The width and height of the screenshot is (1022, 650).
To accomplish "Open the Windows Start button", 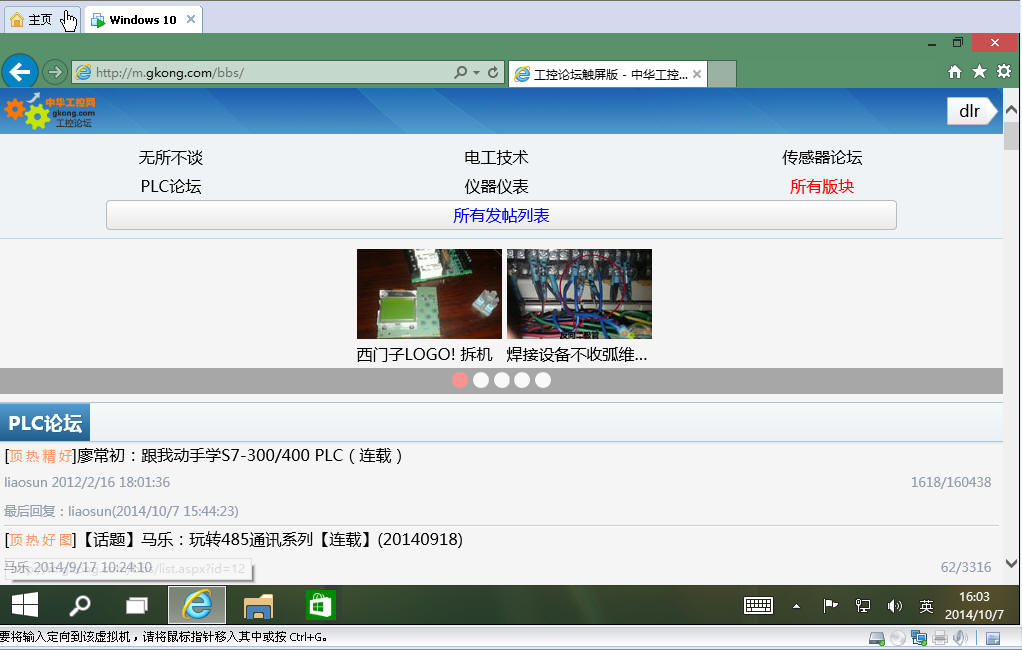I will pyautogui.click(x=25, y=605).
